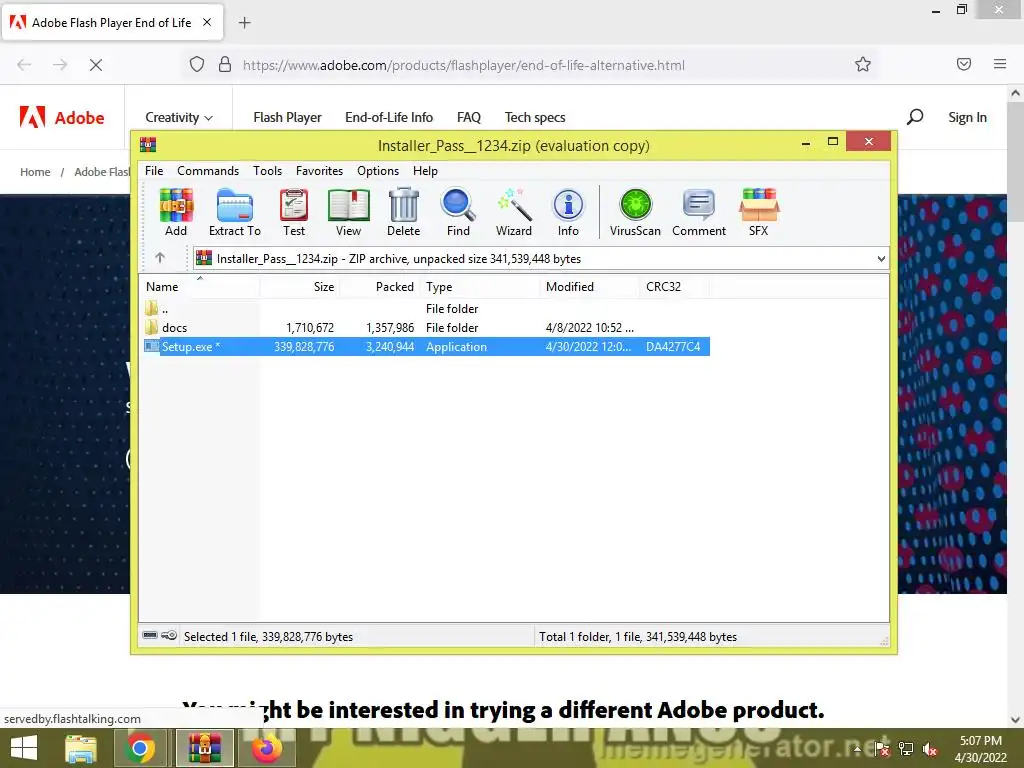Open the Pocket save icon in Firefox
1024x768 pixels.
(x=964, y=64)
